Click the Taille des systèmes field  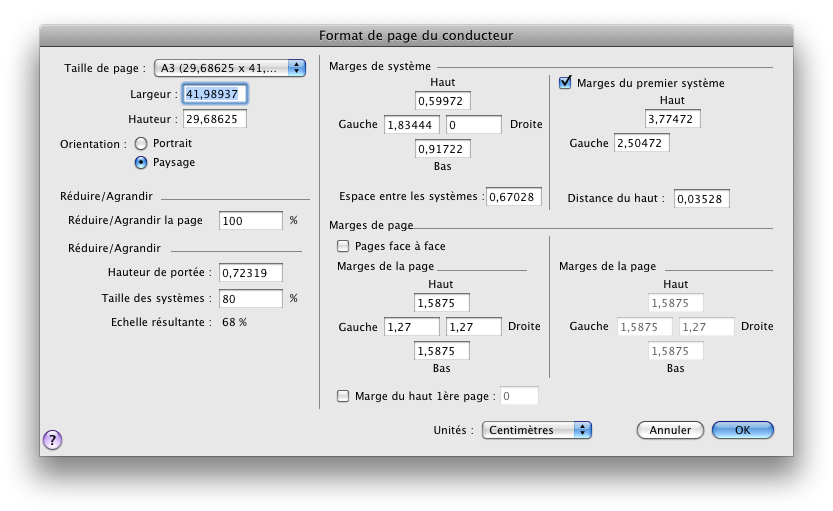[250, 298]
